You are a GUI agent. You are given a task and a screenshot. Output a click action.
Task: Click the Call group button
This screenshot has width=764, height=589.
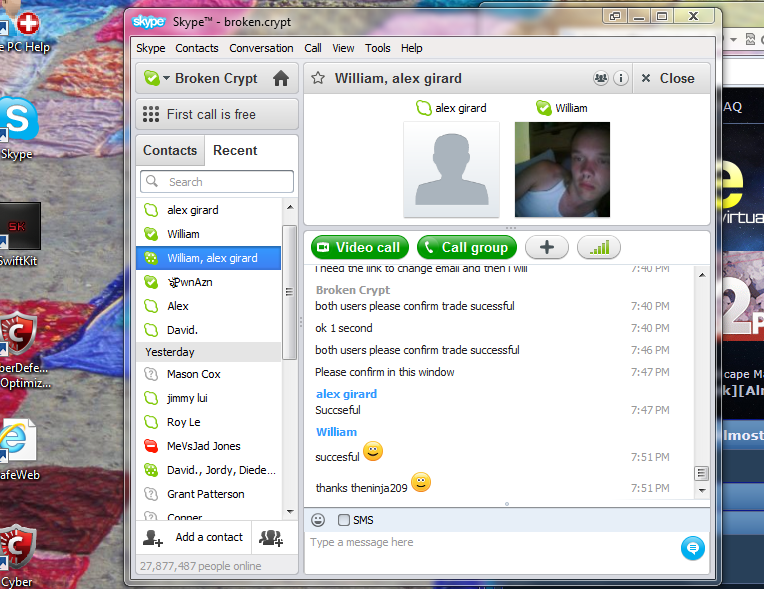[x=467, y=247]
